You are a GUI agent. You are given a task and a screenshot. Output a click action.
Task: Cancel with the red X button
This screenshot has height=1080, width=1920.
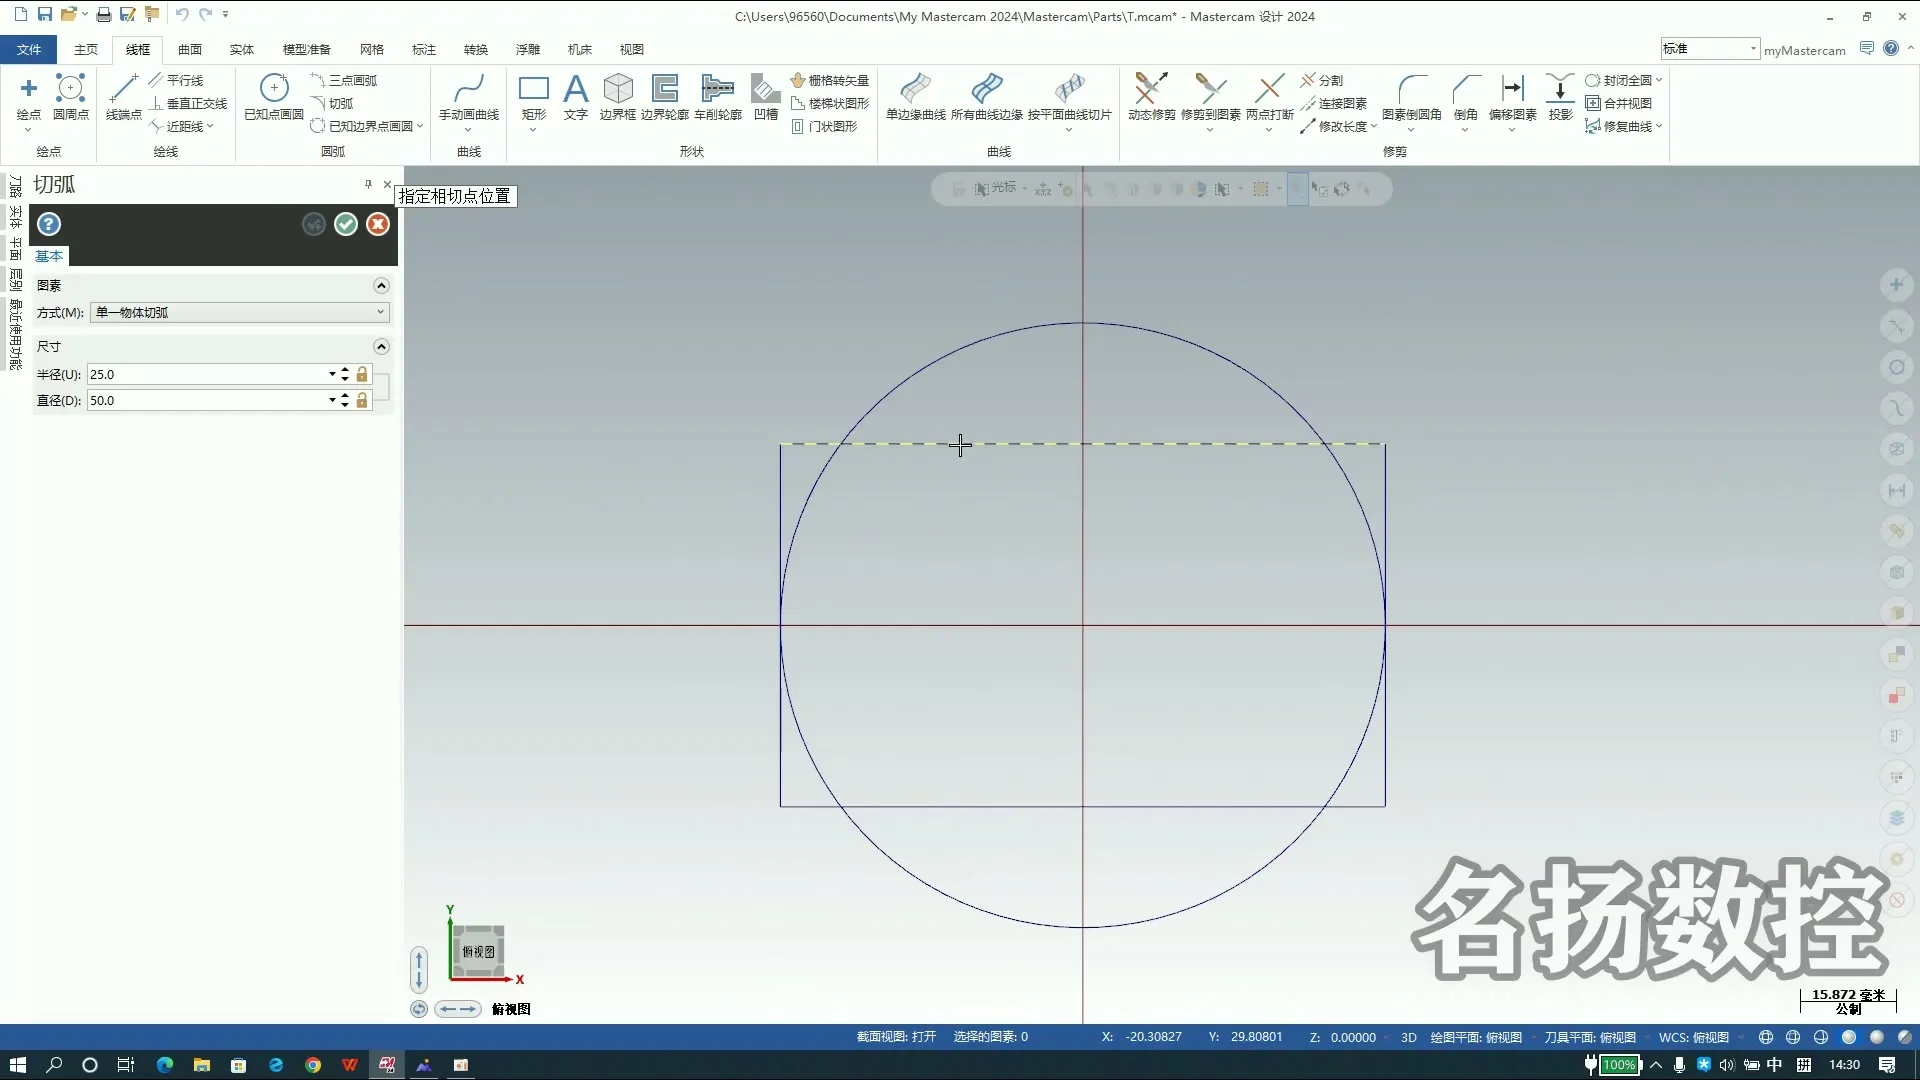pyautogui.click(x=378, y=224)
